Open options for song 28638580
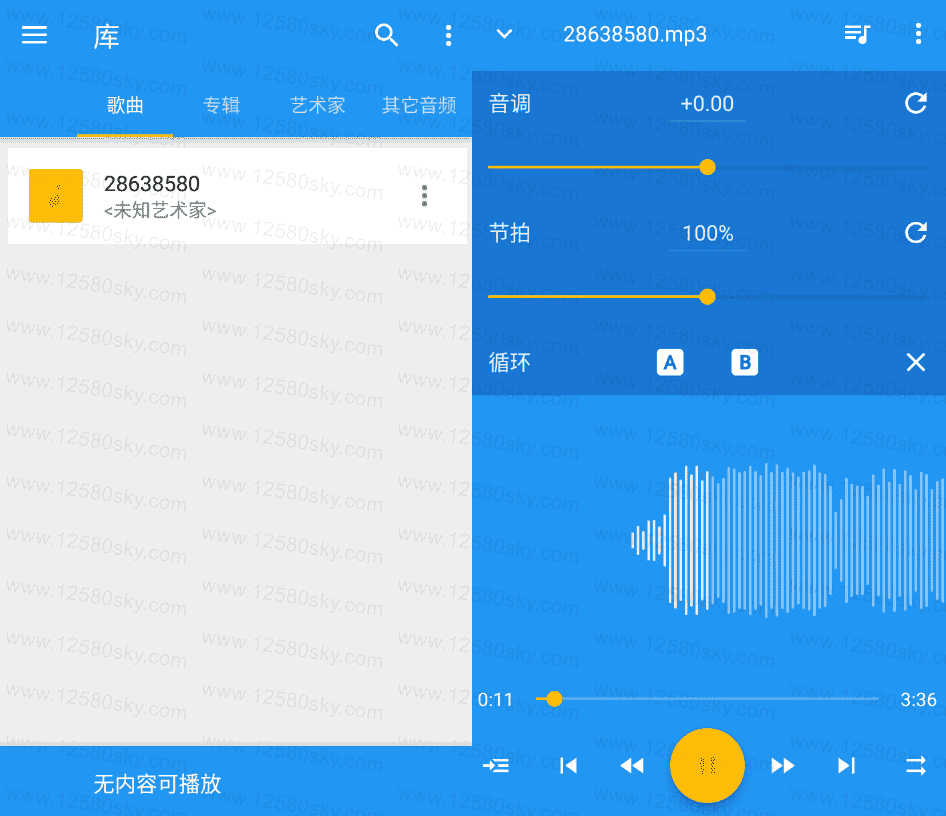The height and width of the screenshot is (816, 946). point(424,195)
